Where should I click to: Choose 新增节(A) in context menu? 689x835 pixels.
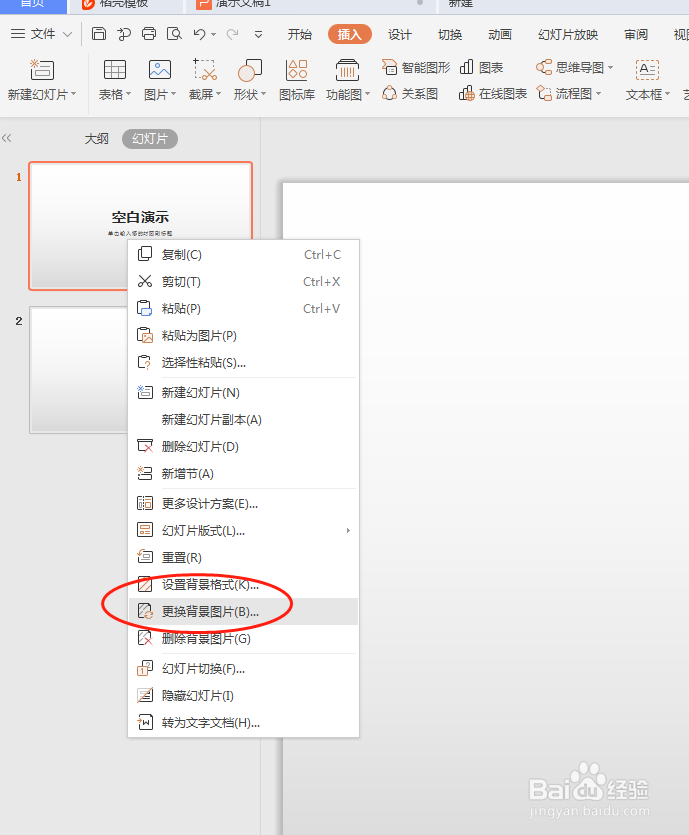tap(243, 474)
